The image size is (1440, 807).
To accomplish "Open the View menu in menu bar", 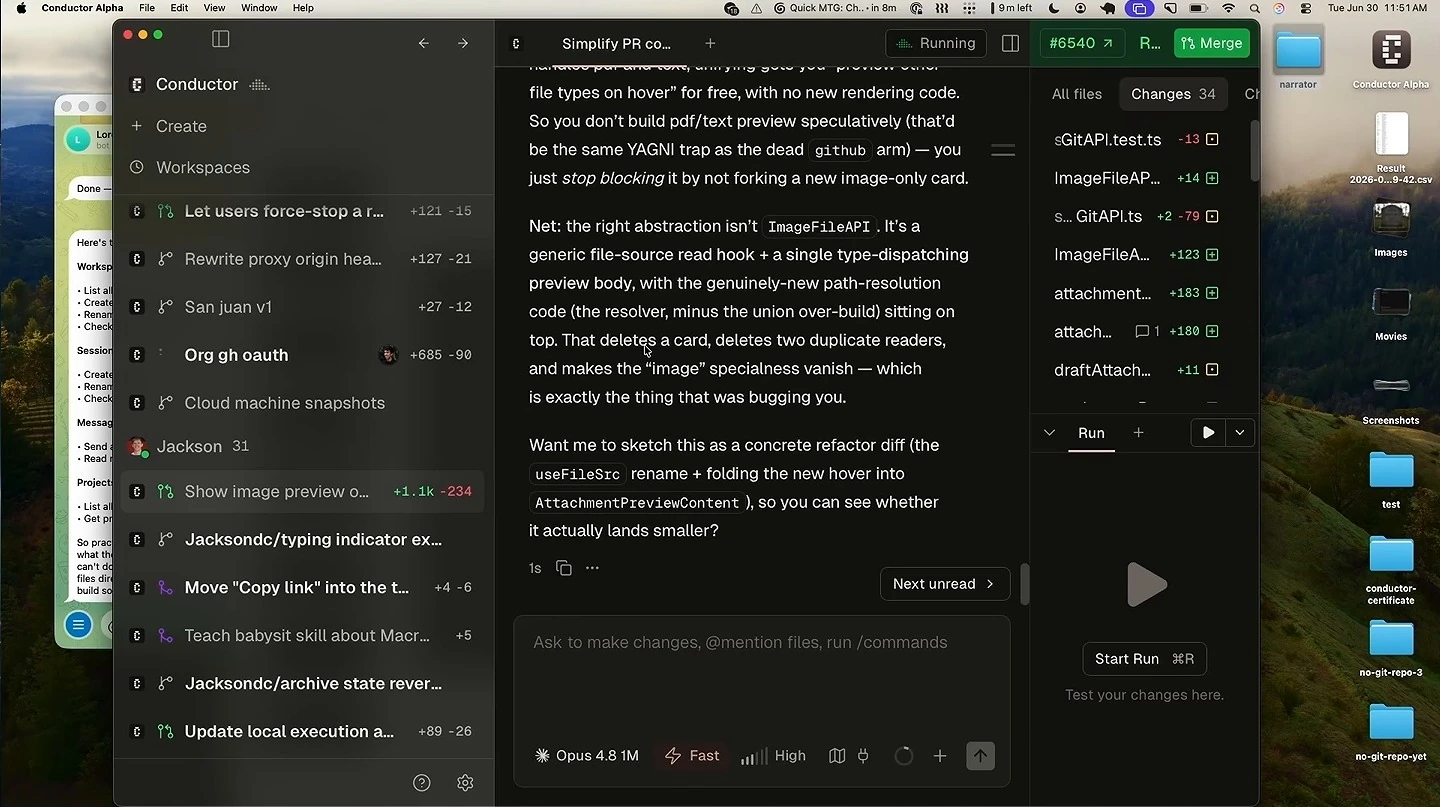I will point(214,8).
